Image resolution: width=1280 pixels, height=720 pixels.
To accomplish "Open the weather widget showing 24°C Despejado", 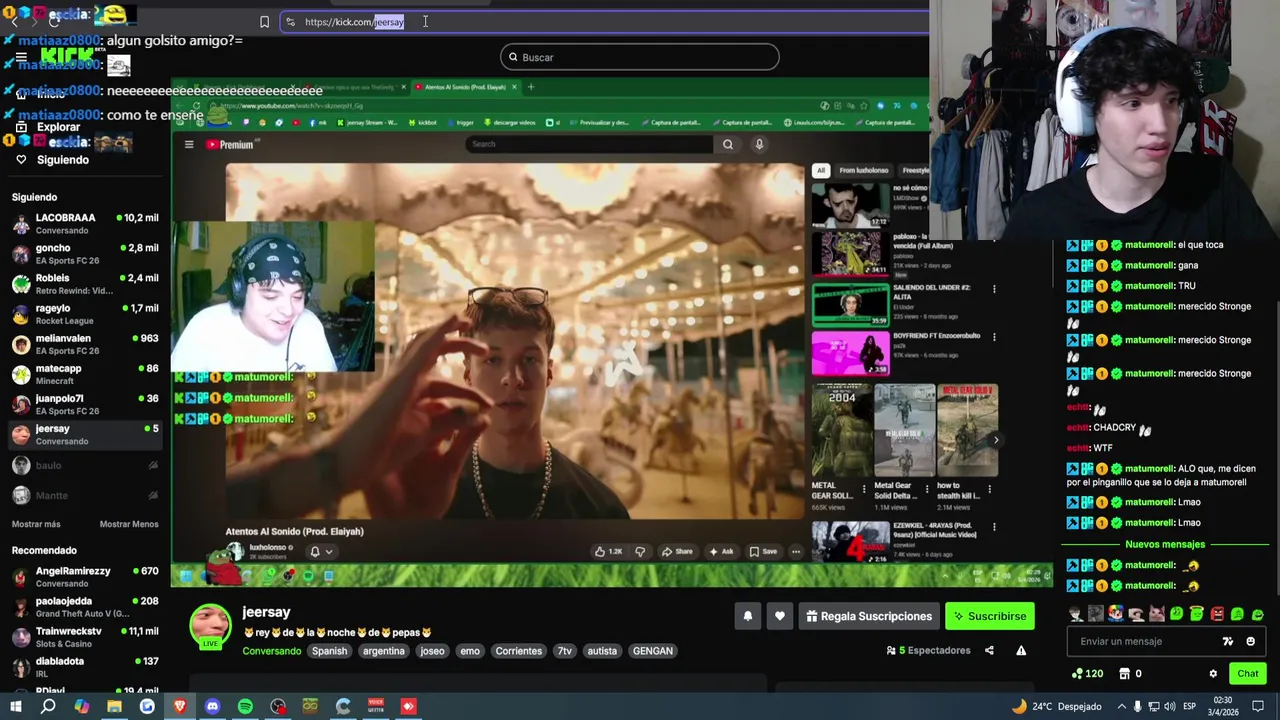I will coord(1056,706).
